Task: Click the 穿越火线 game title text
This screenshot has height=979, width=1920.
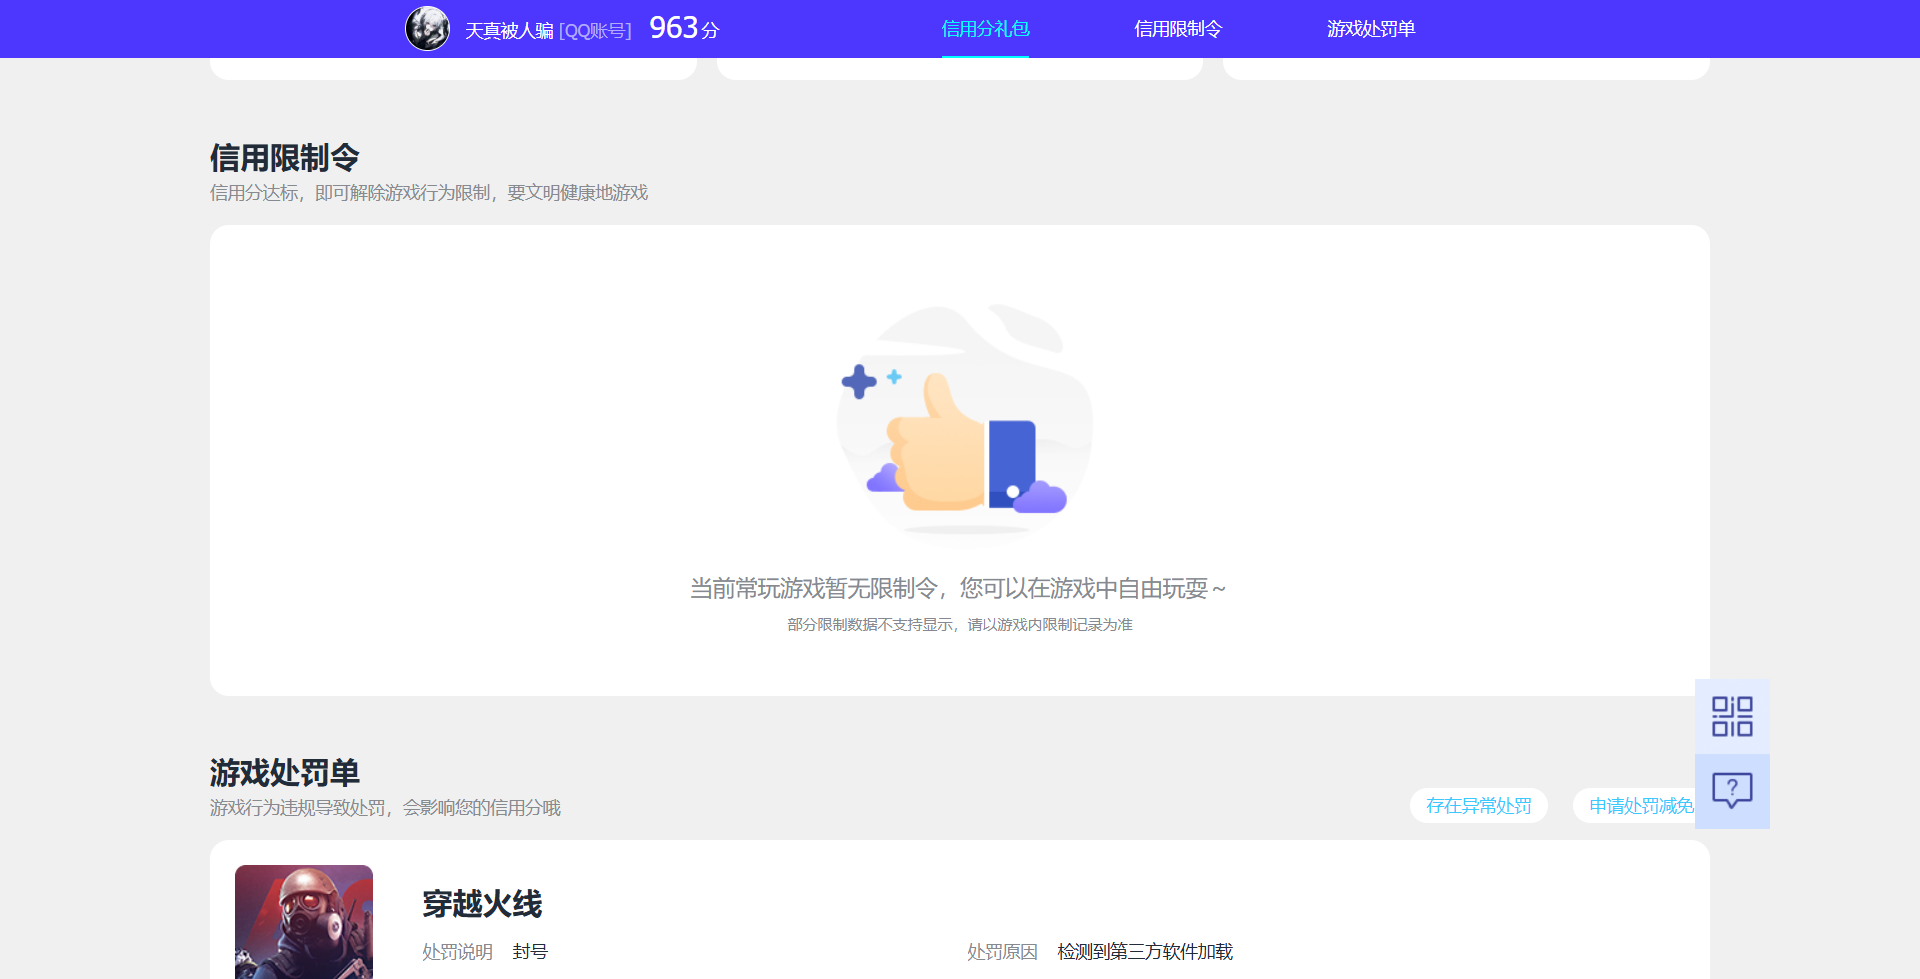Action: (482, 904)
